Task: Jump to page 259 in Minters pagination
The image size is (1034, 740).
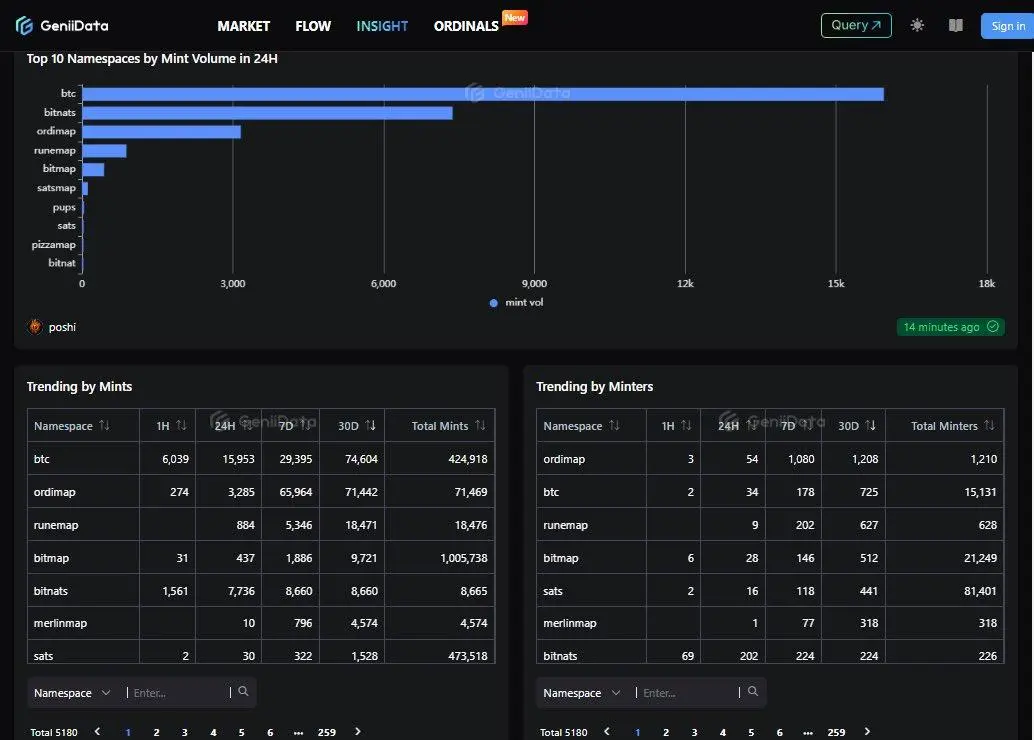Action: click(836, 732)
